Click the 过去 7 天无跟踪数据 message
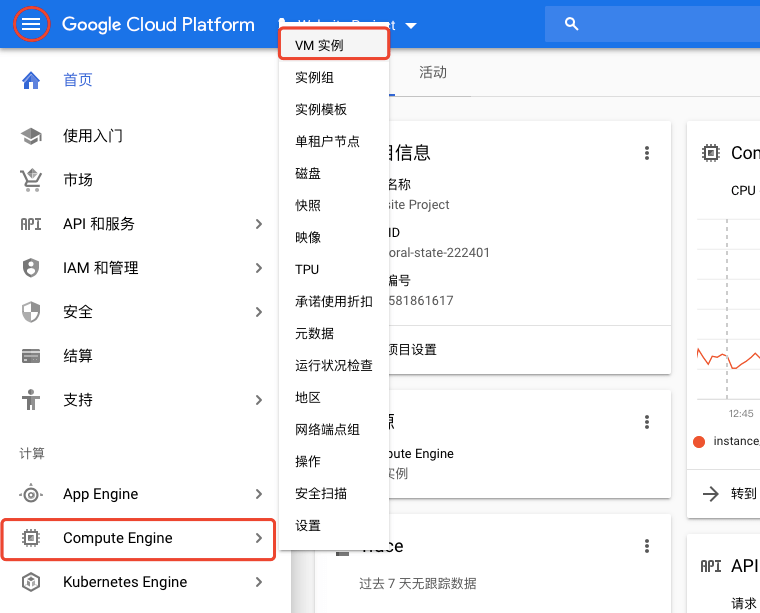Image resolution: width=760 pixels, height=613 pixels. (417, 583)
